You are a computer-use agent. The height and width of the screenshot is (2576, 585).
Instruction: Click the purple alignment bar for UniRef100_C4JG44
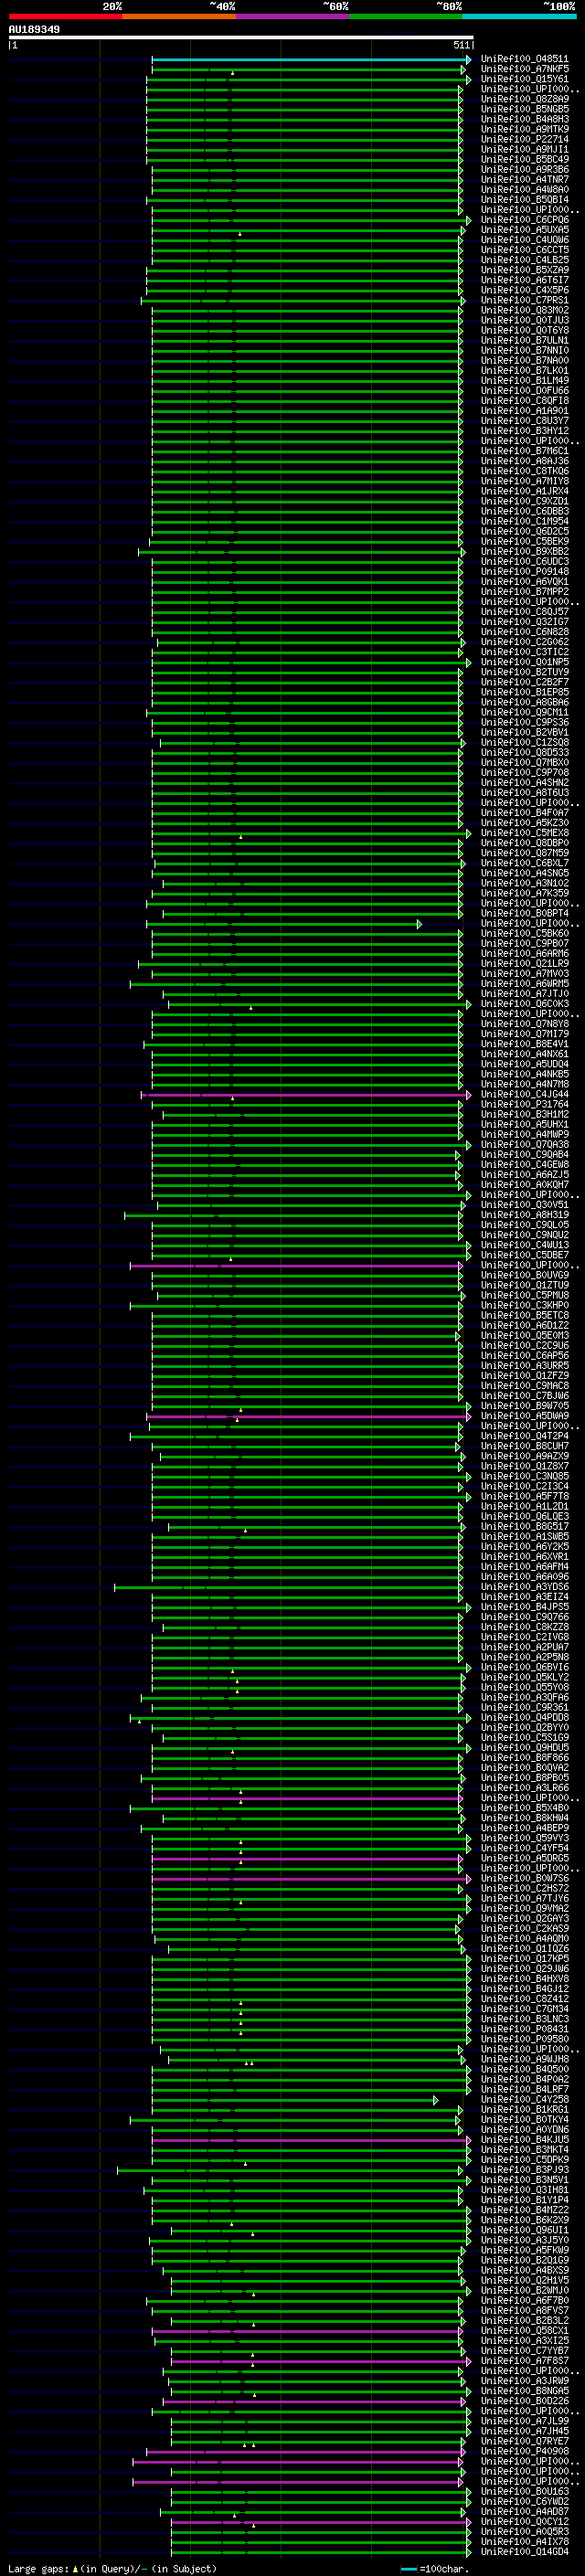pos(305,1094)
